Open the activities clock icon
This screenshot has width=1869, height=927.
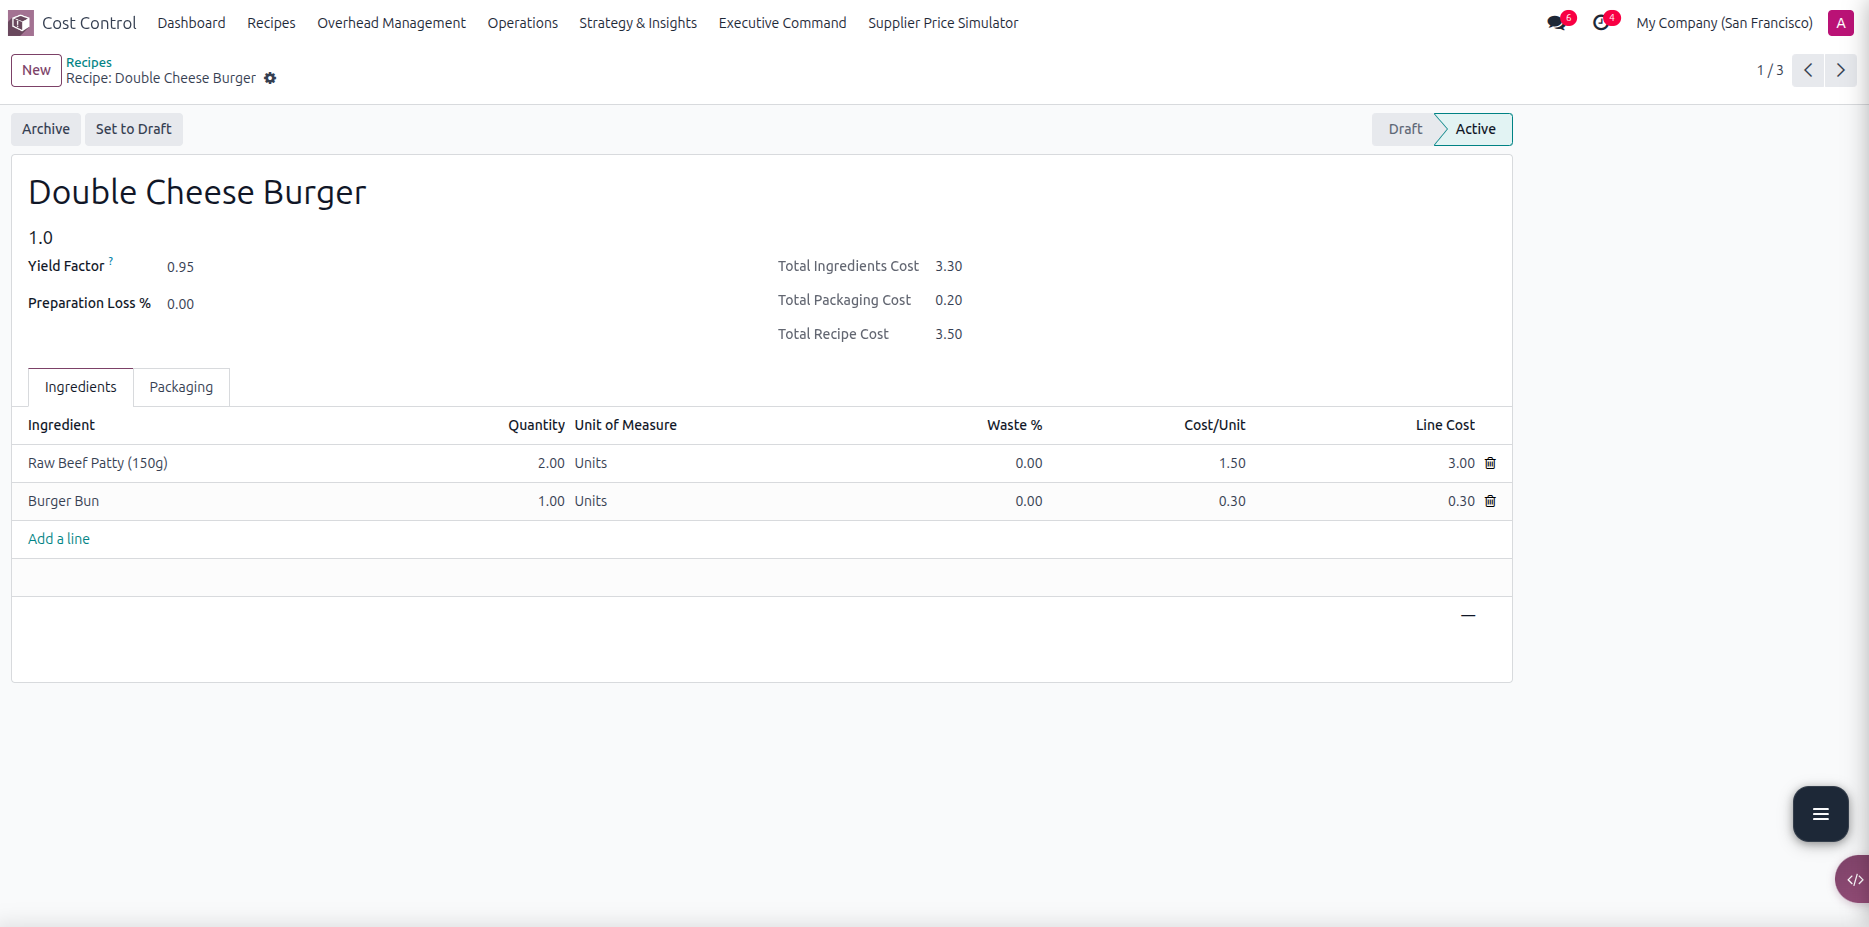[1602, 23]
